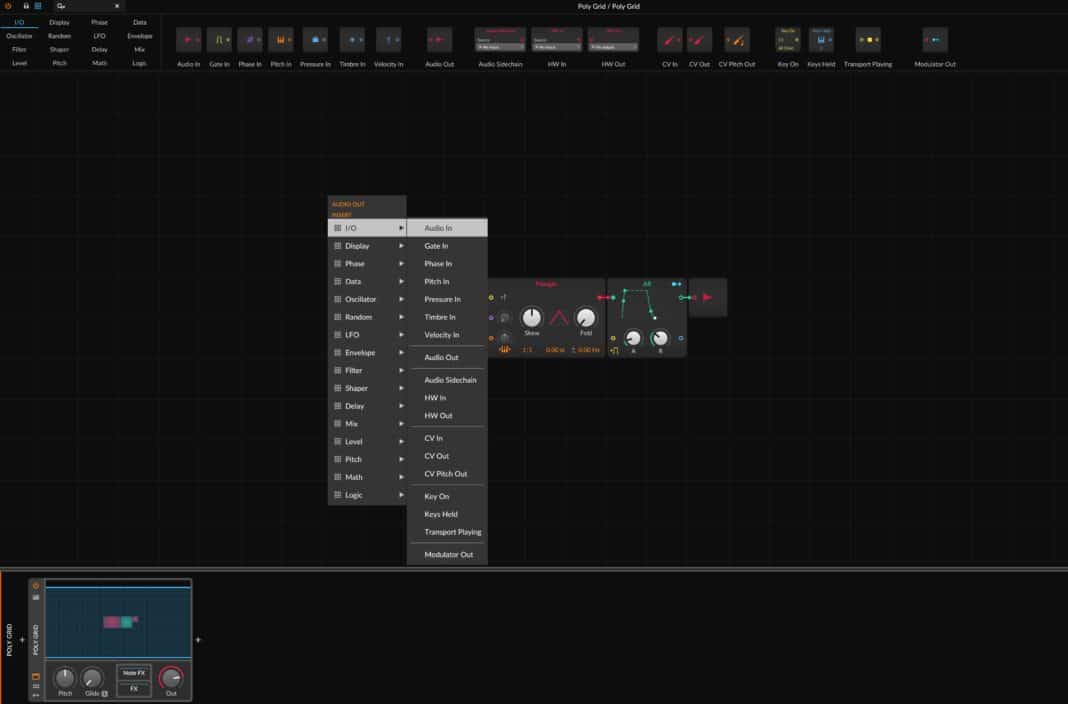Toggle the lock icon in the top toolbar
This screenshot has width=1068, height=704.
(x=24, y=6)
